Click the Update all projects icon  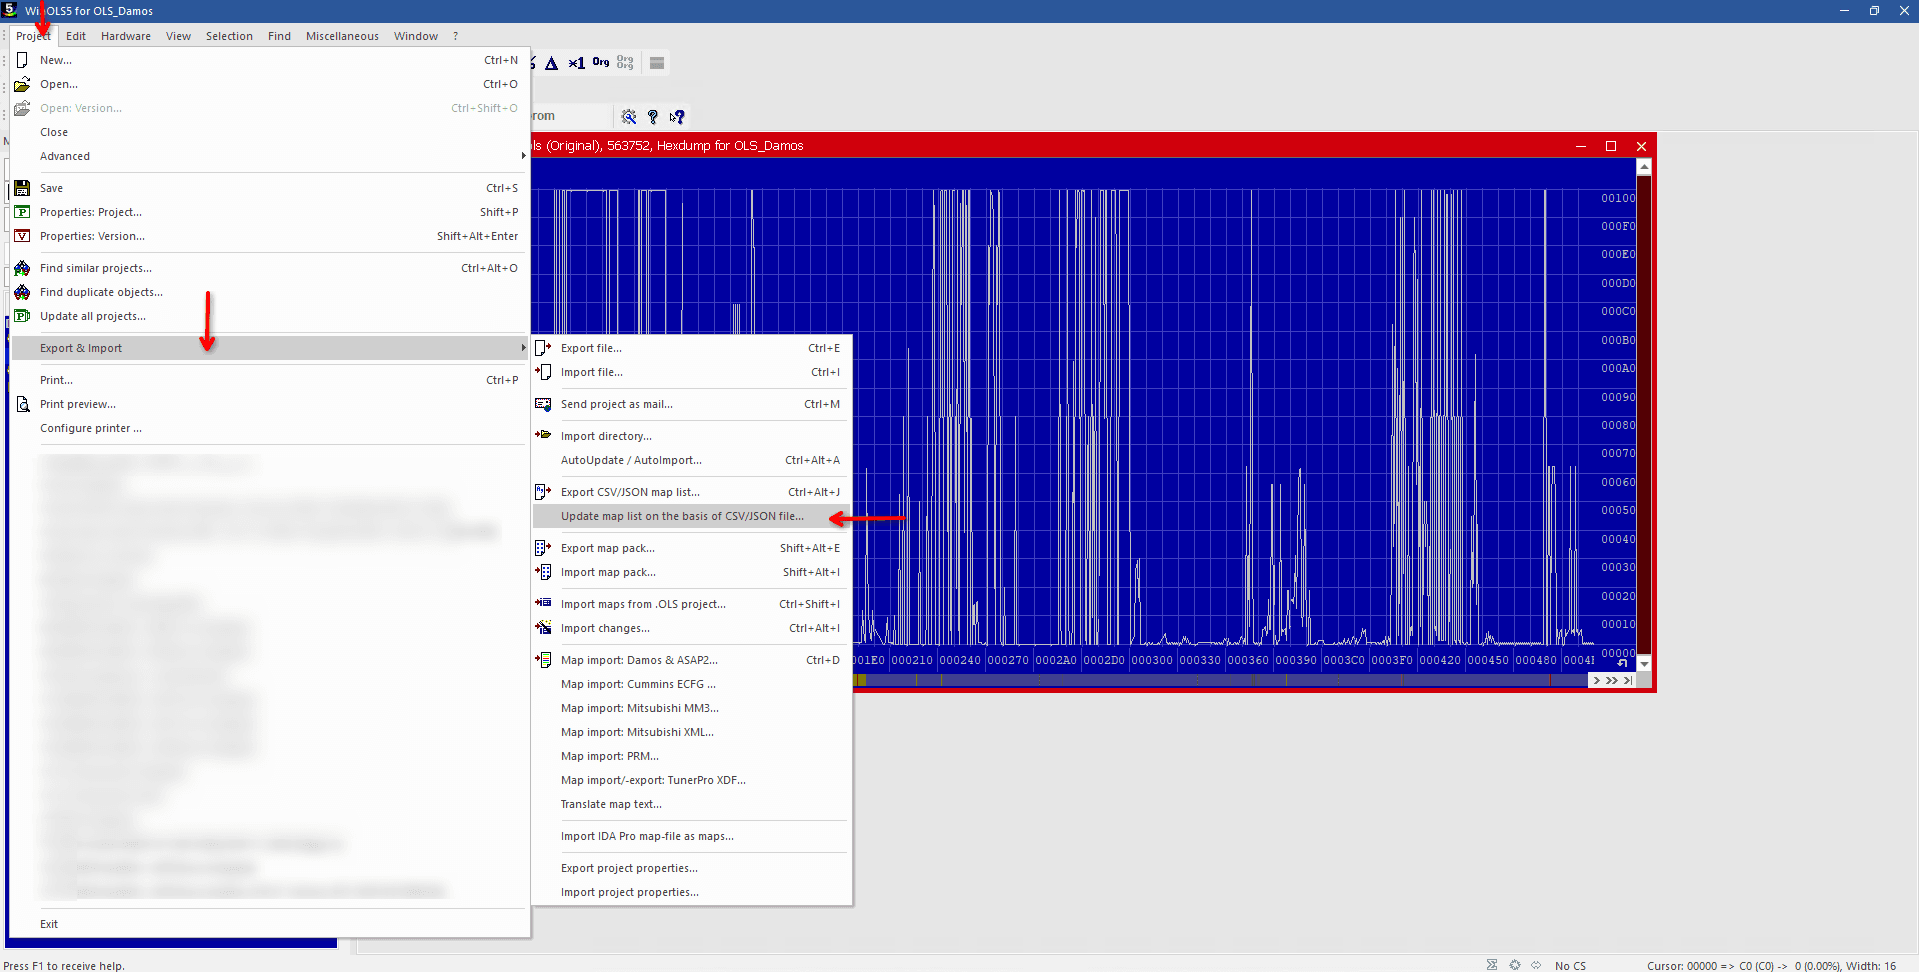coord(22,316)
